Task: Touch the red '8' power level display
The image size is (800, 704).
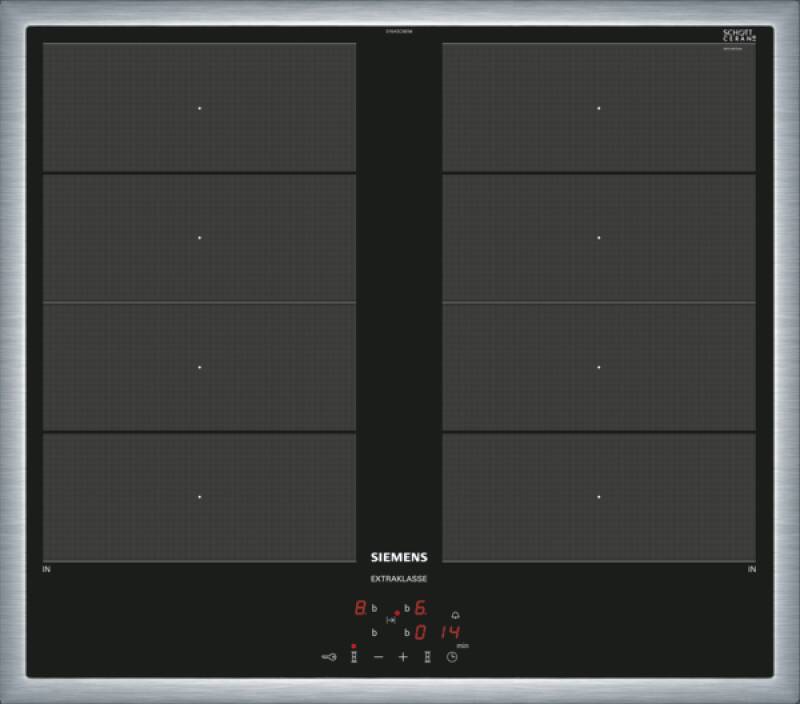Action: (x=360, y=608)
